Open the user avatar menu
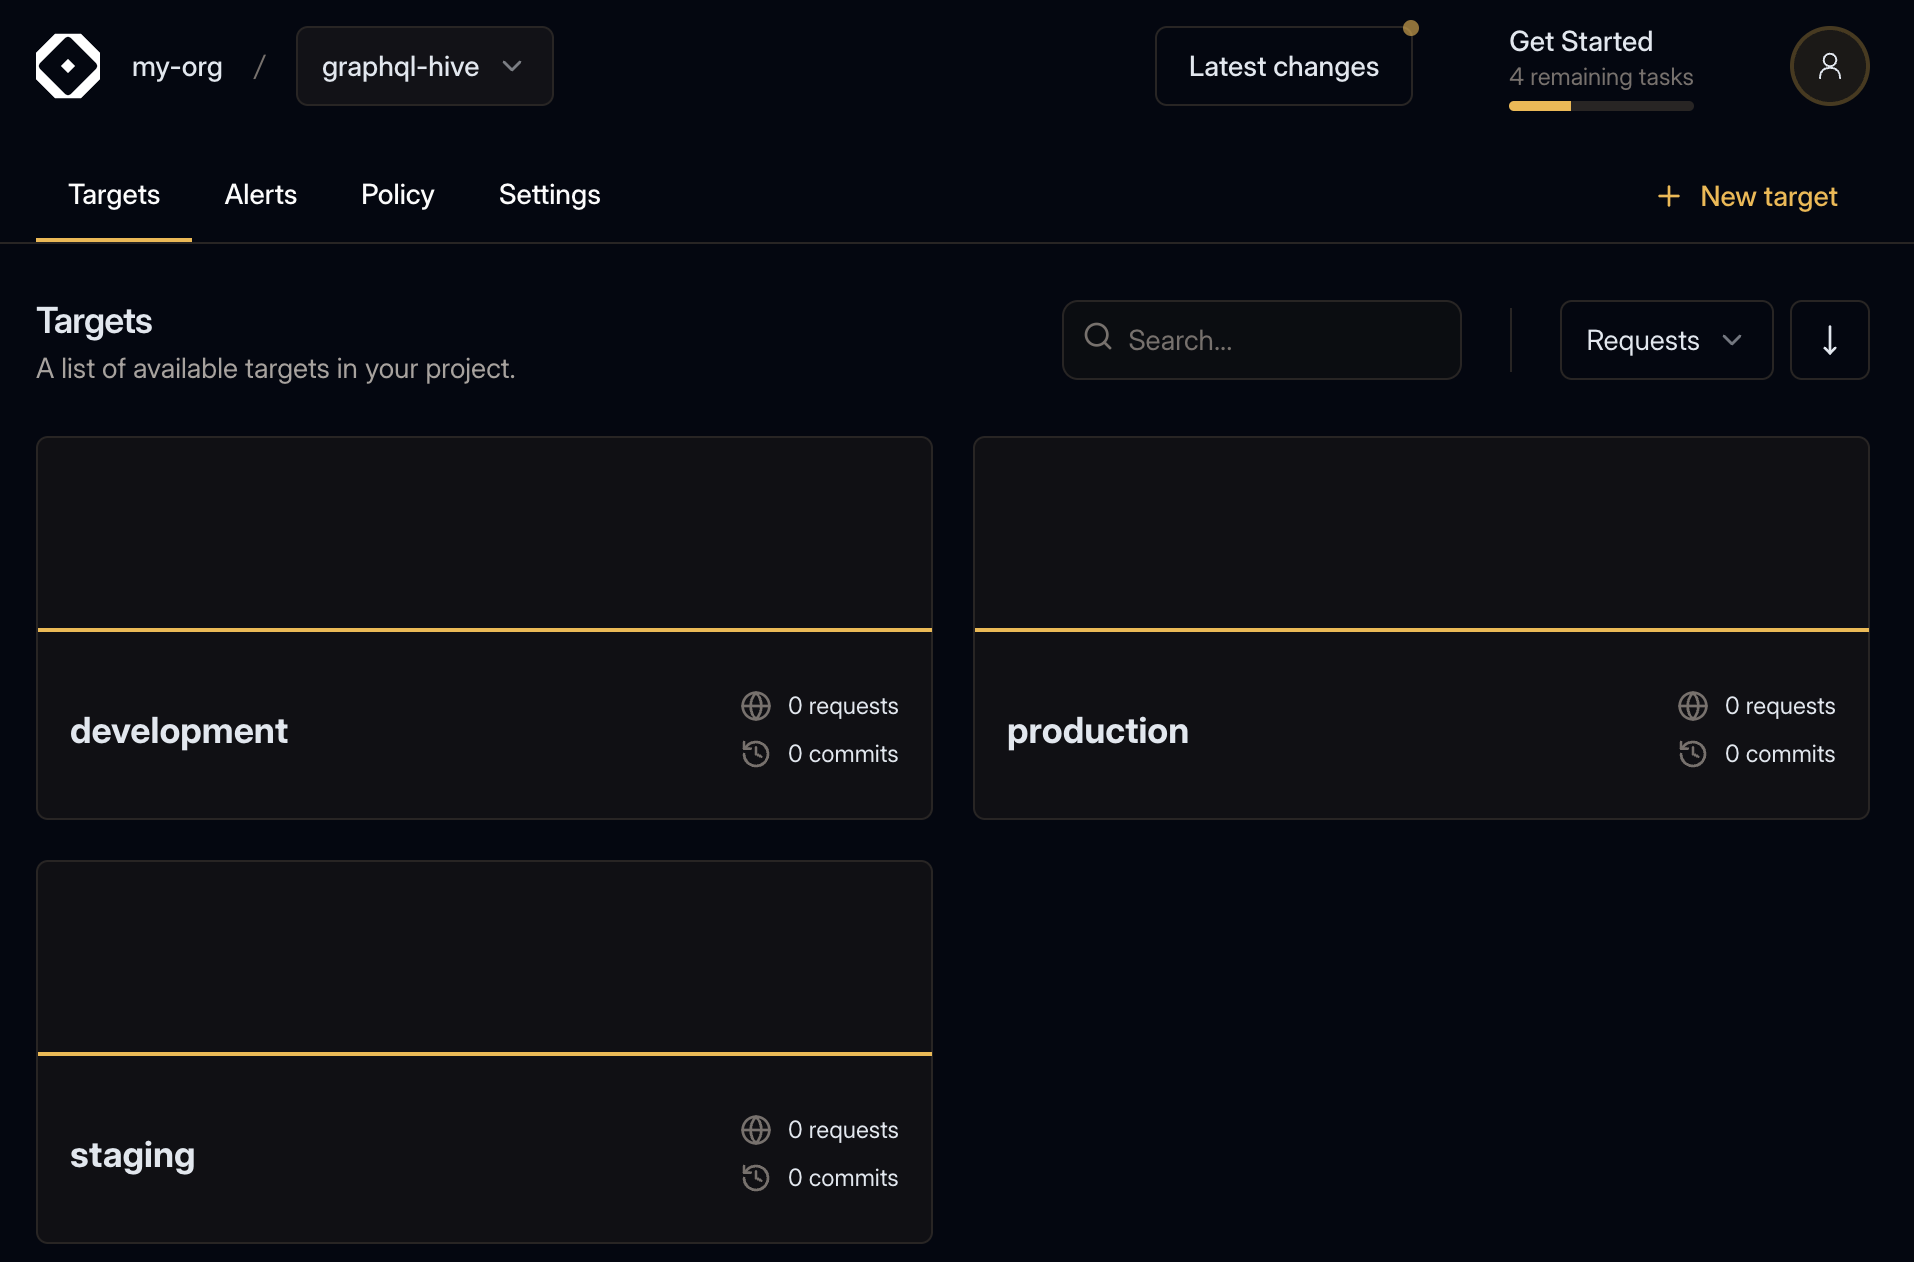 click(1829, 65)
